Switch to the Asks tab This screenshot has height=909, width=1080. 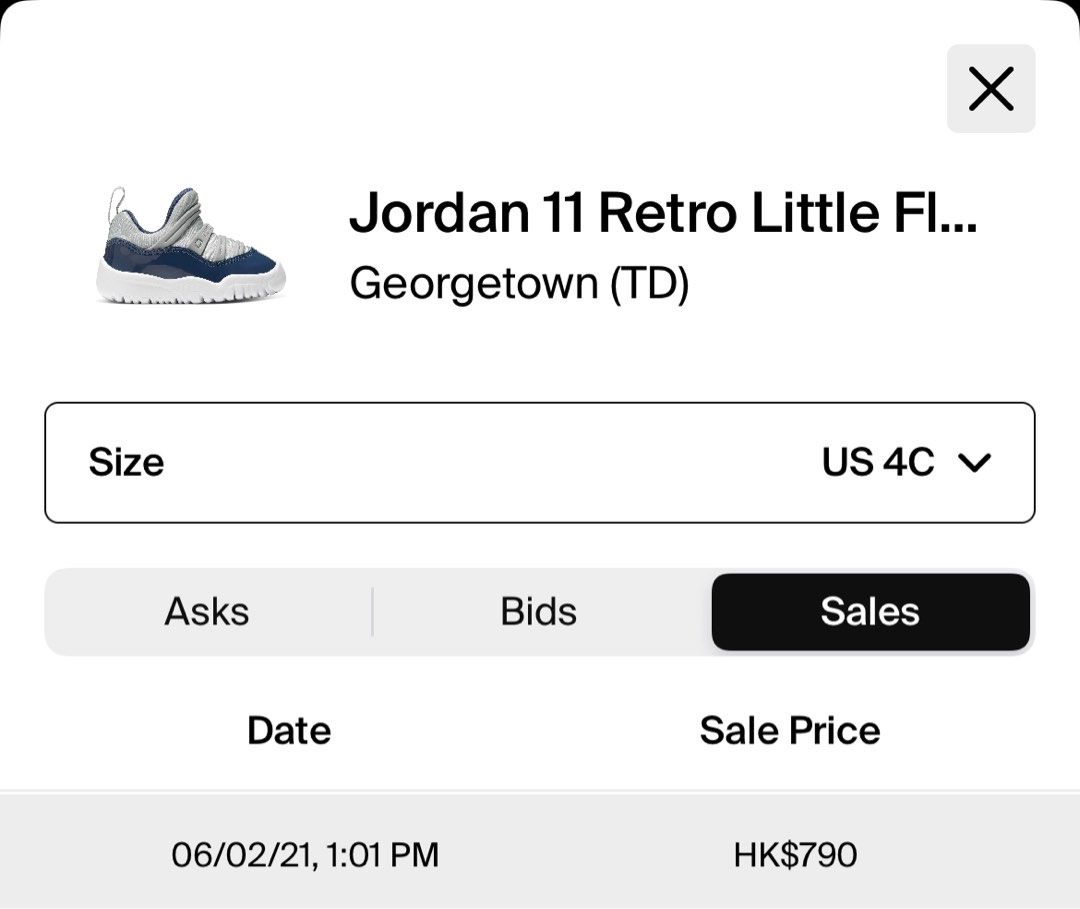pos(207,612)
